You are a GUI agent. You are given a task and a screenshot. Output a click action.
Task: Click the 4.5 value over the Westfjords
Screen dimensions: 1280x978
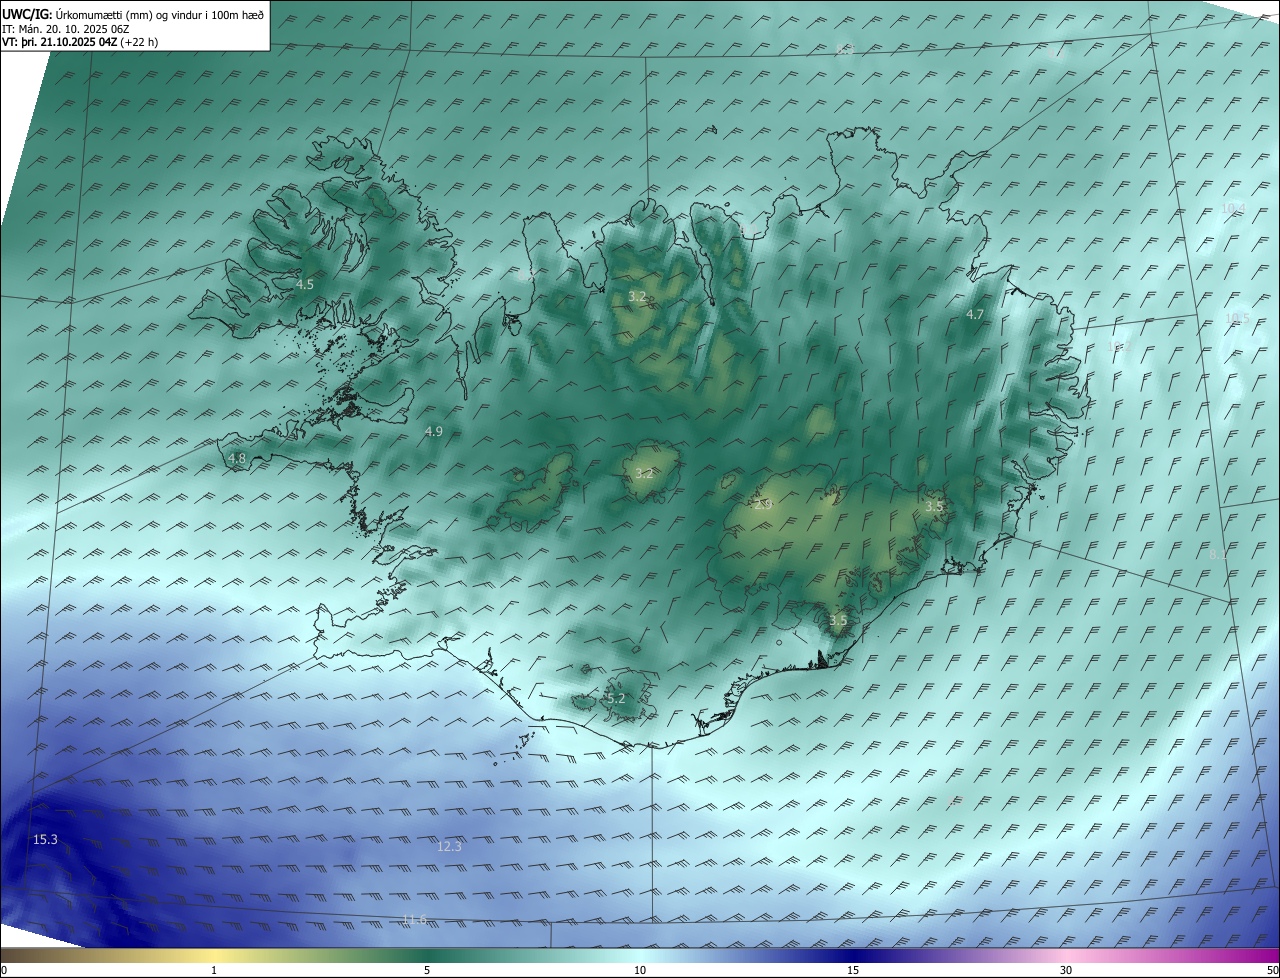[304, 285]
